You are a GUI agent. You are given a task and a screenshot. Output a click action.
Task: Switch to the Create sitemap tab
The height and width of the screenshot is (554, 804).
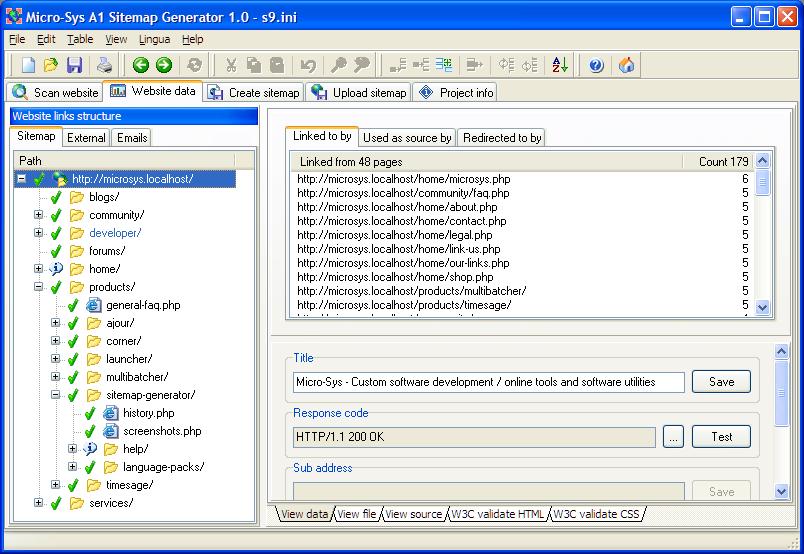pos(254,92)
